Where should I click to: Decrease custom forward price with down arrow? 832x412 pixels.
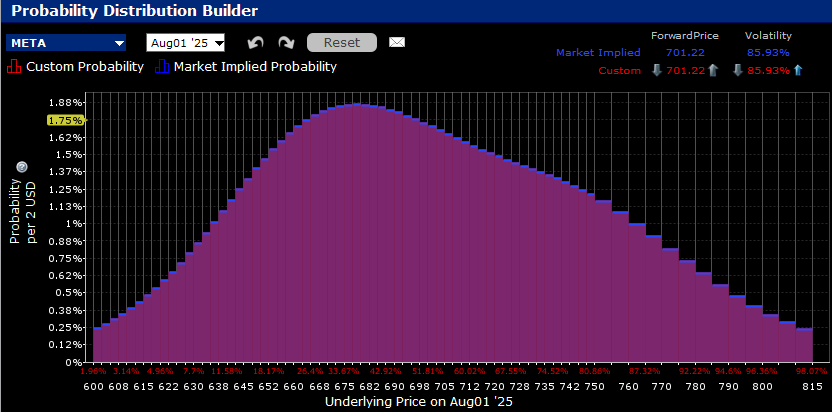pyautogui.click(x=656, y=70)
